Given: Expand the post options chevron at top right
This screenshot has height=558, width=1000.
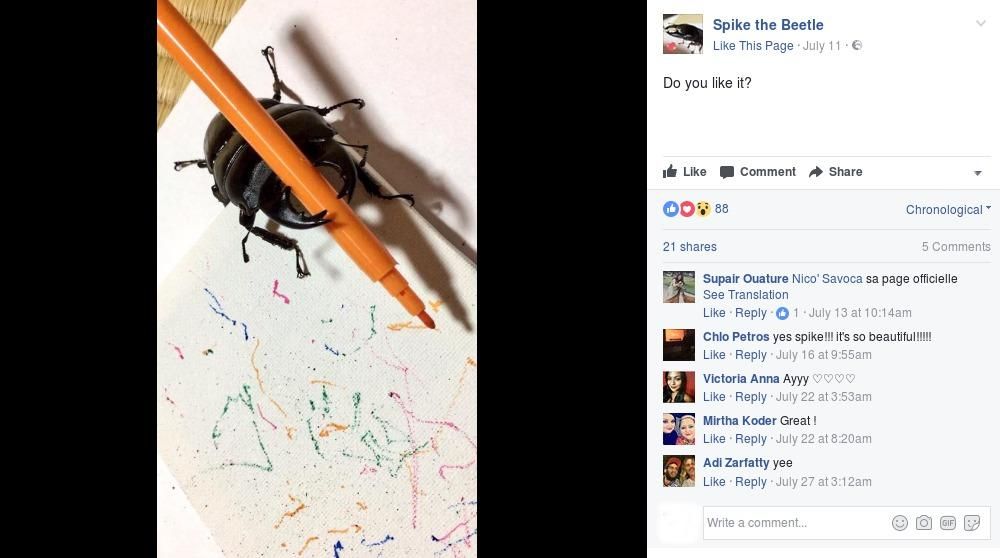Looking at the screenshot, I should [981, 24].
